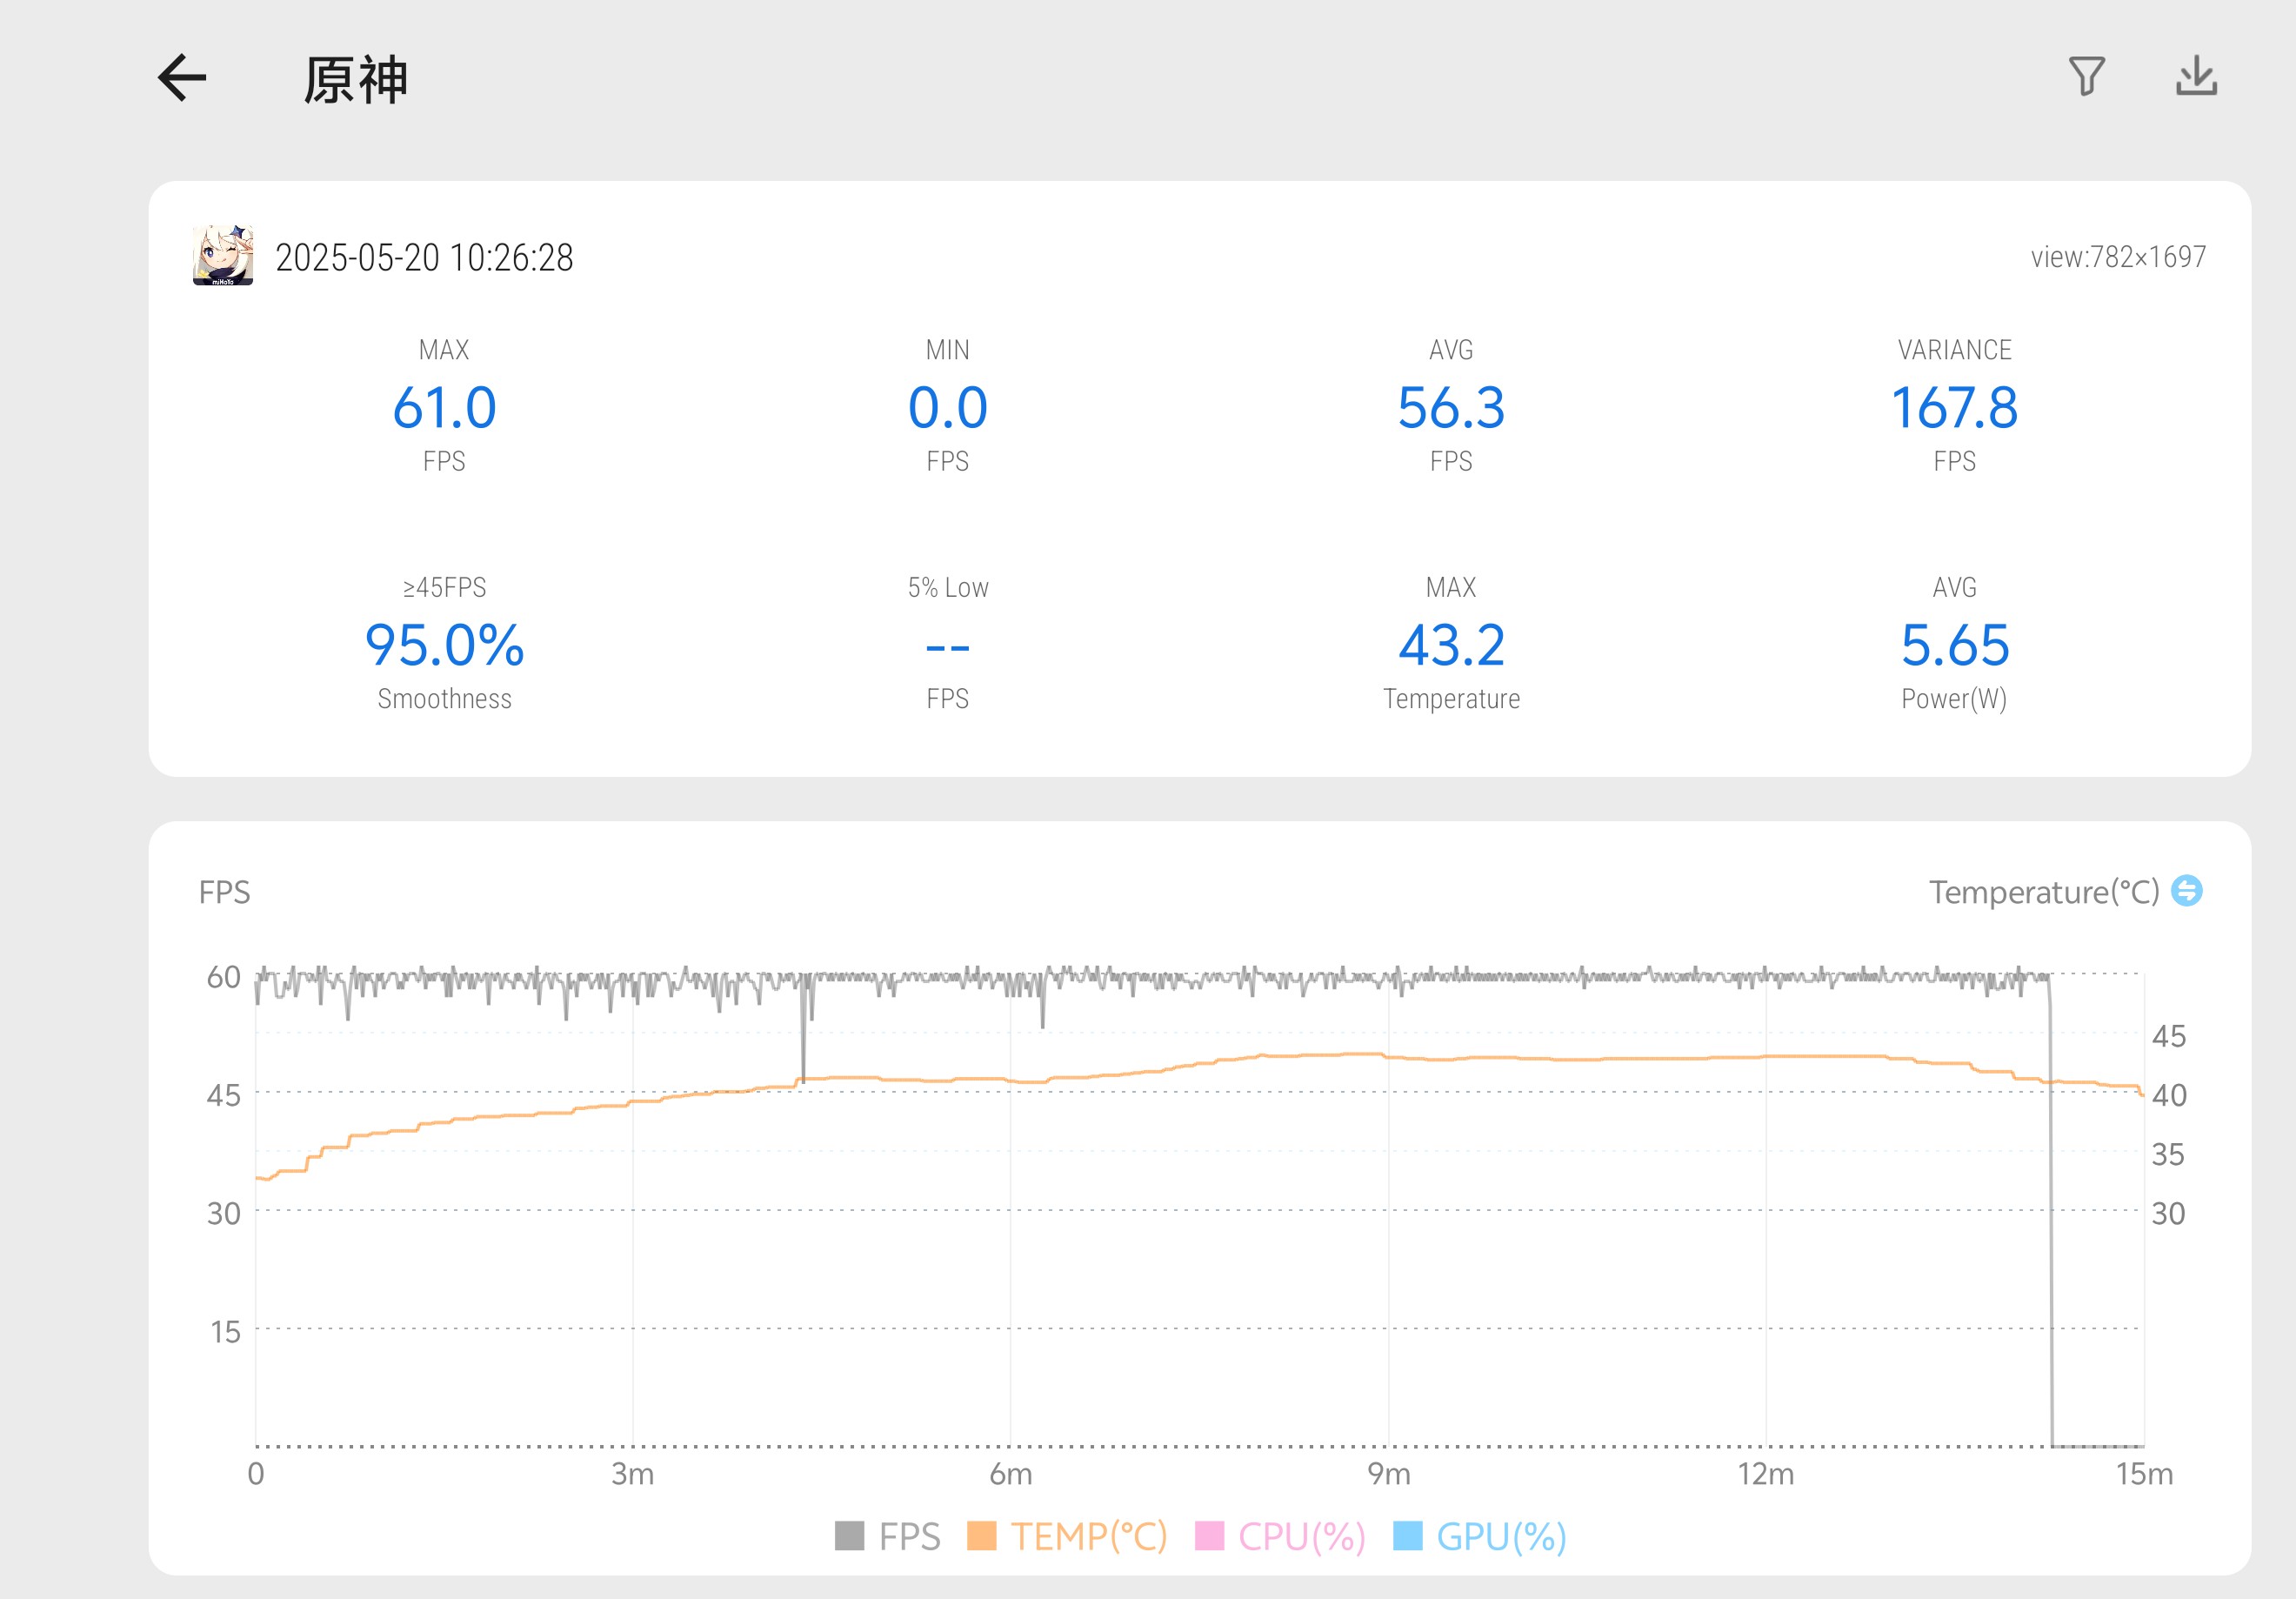
Task: Go back using the left arrow
Action: point(182,78)
